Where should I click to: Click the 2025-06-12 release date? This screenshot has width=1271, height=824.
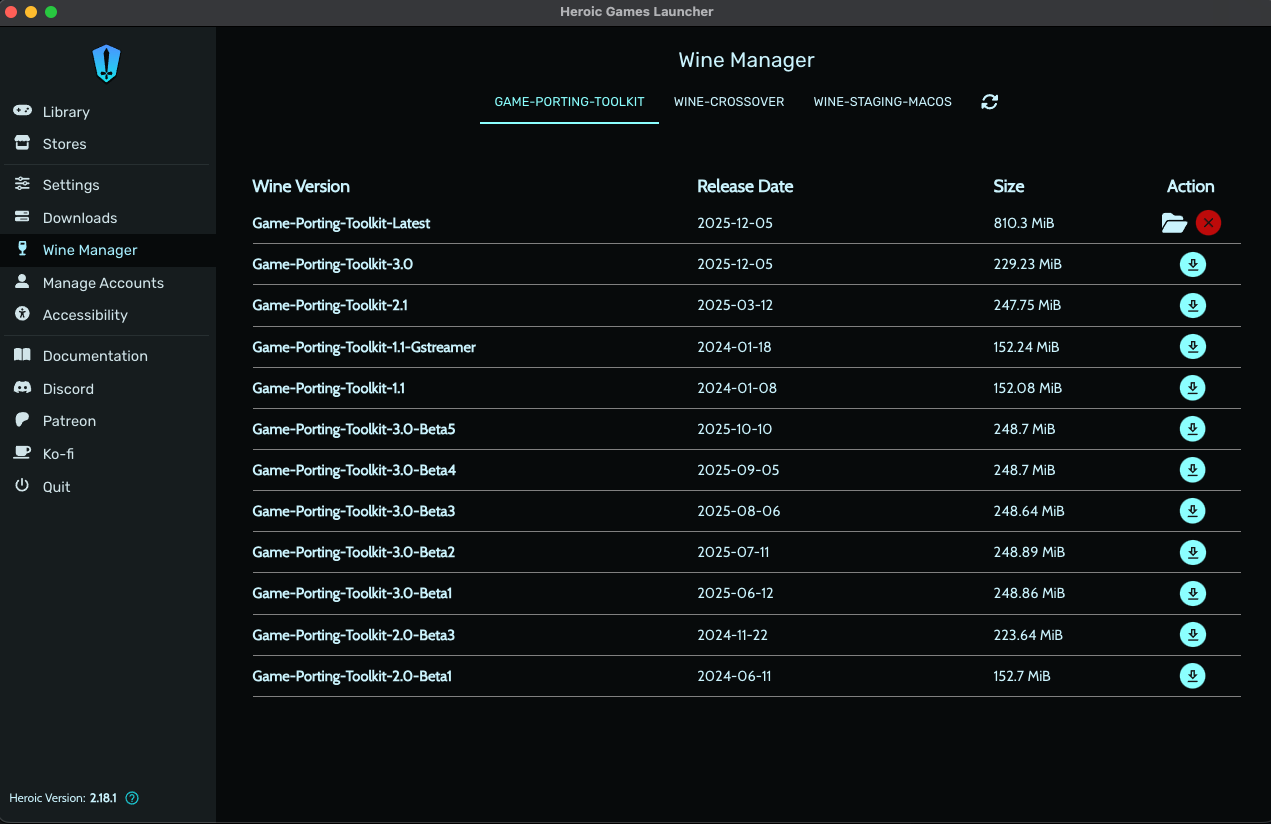point(735,593)
